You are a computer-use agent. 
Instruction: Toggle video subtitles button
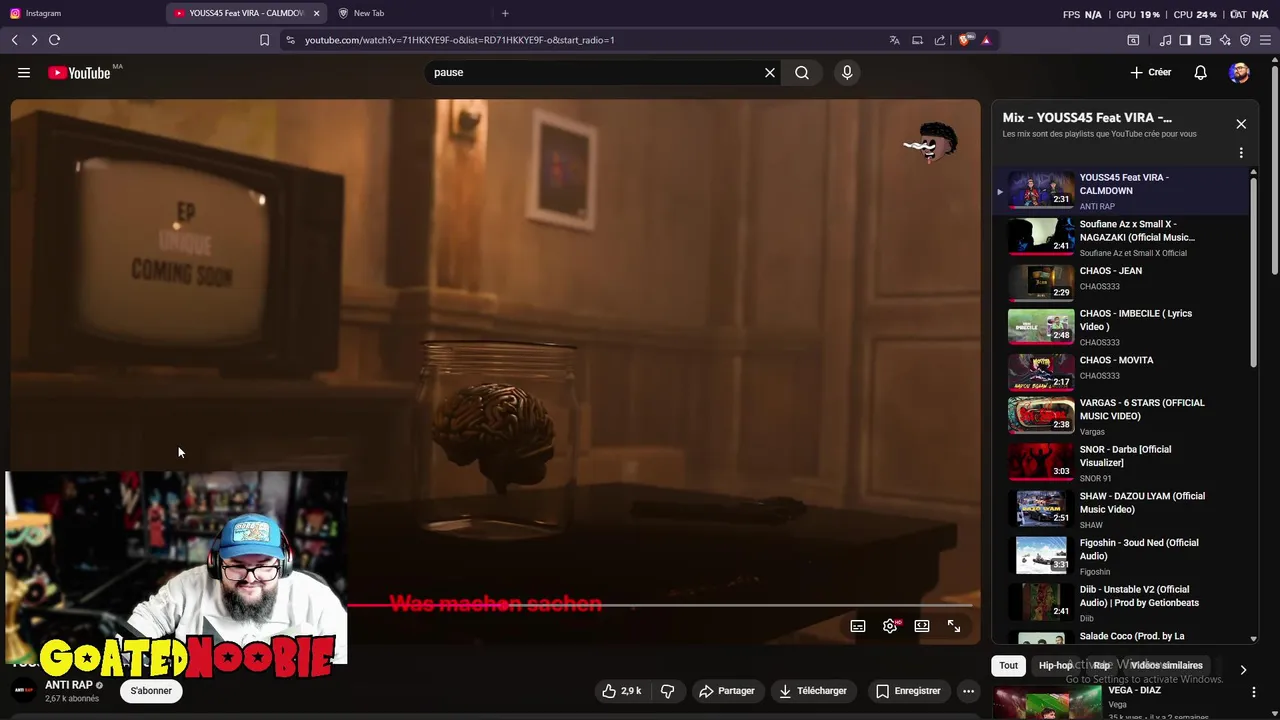click(x=858, y=626)
